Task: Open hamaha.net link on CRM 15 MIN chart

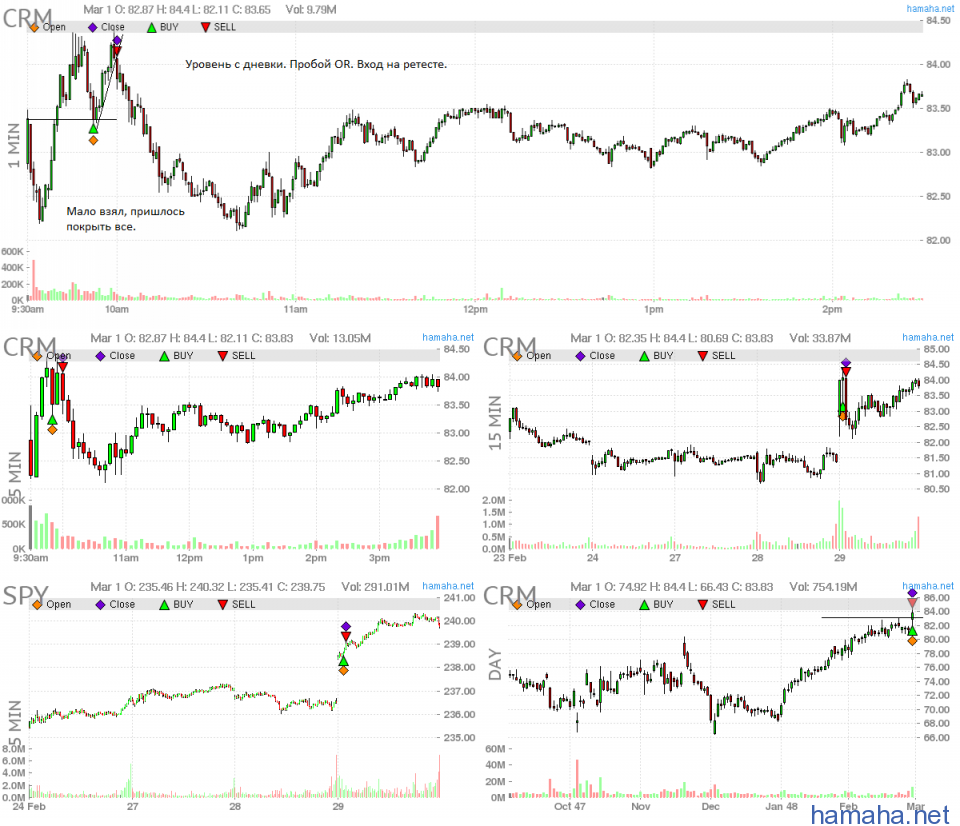Action: pyautogui.click(x=928, y=337)
